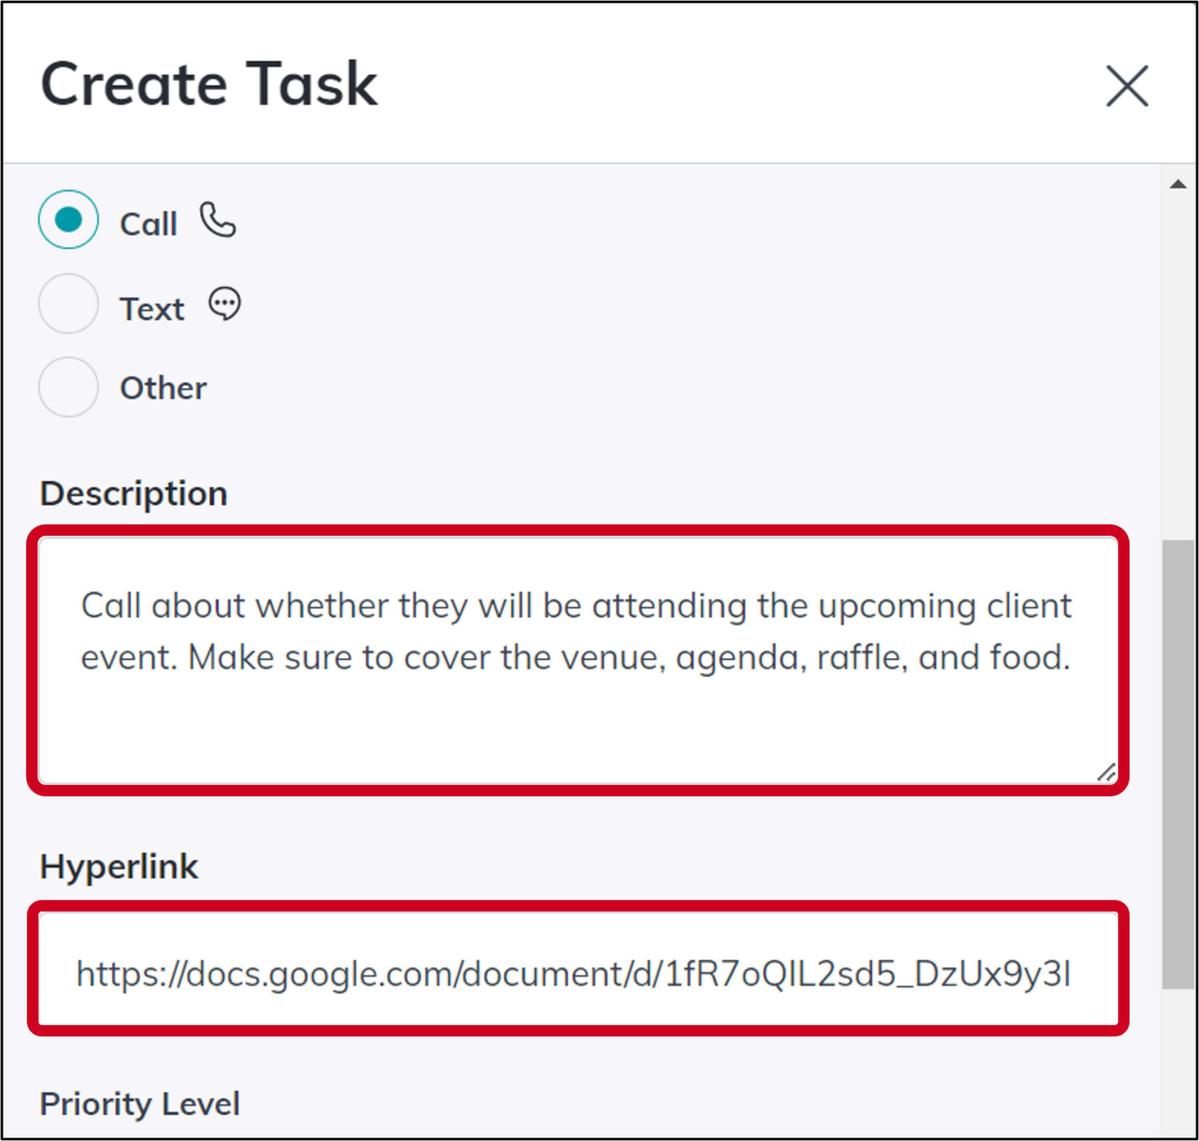Click the Priority Level heading
Image resolution: width=1199 pixels, height=1141 pixels.
[x=140, y=1104]
